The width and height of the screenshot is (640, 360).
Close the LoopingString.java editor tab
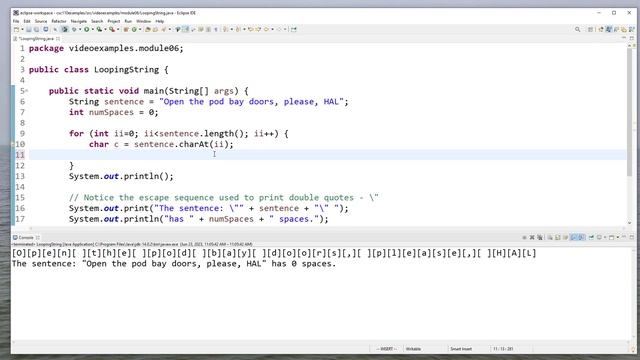click(x=58, y=38)
